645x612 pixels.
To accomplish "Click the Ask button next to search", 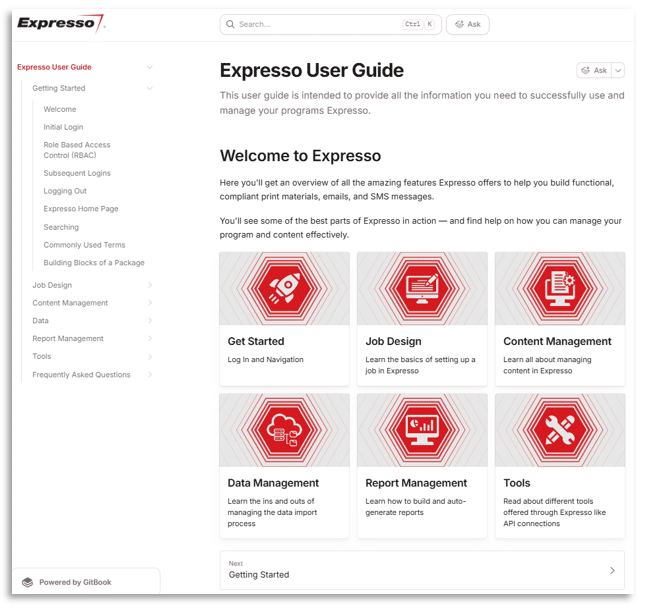I will tap(467, 24).
